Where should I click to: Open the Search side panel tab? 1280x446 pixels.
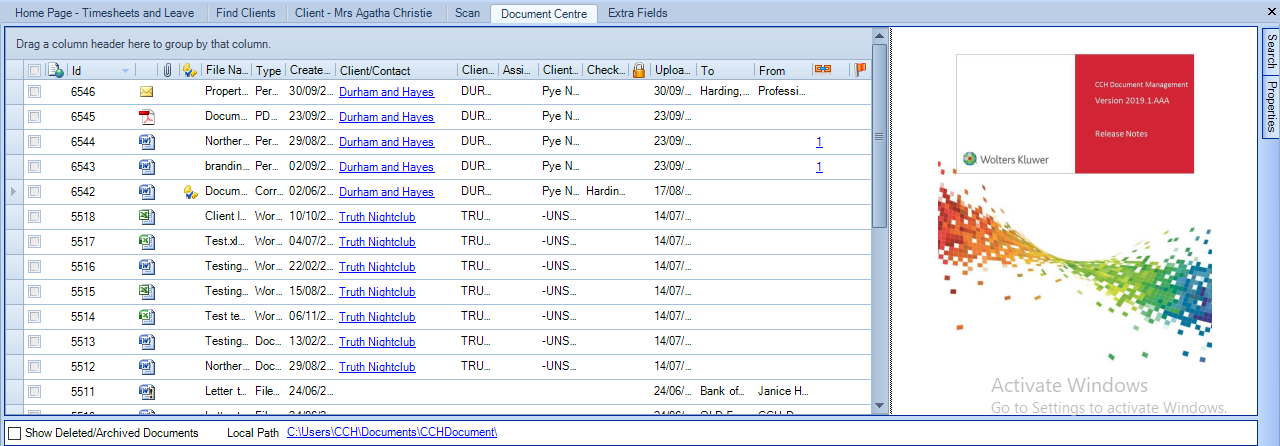[1270, 52]
